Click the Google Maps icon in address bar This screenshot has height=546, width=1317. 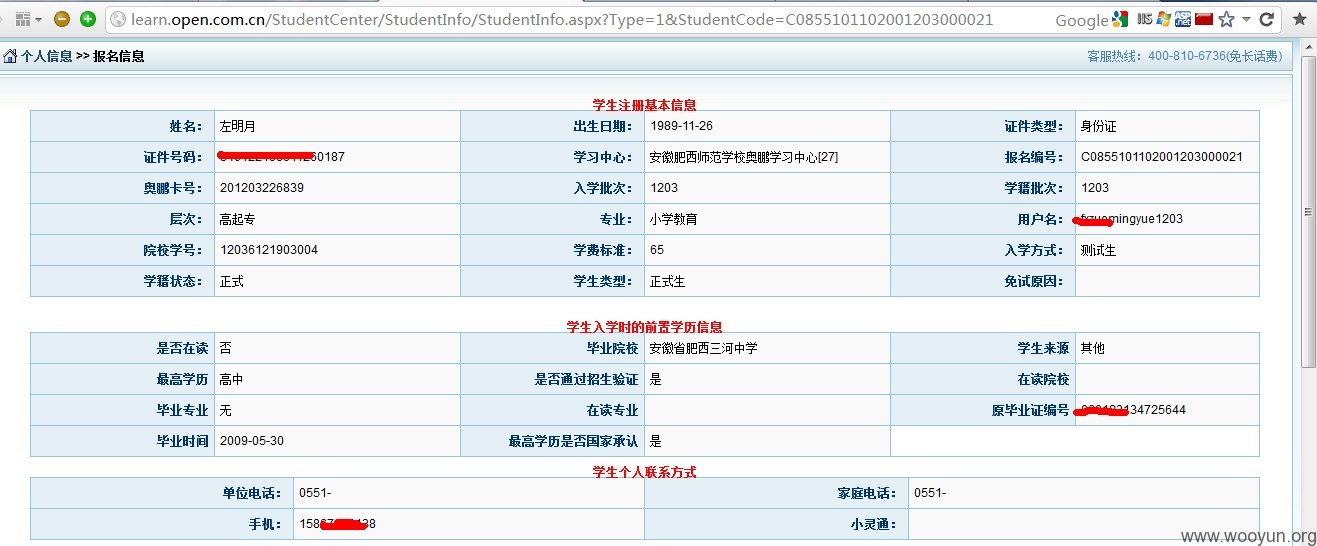point(1120,19)
